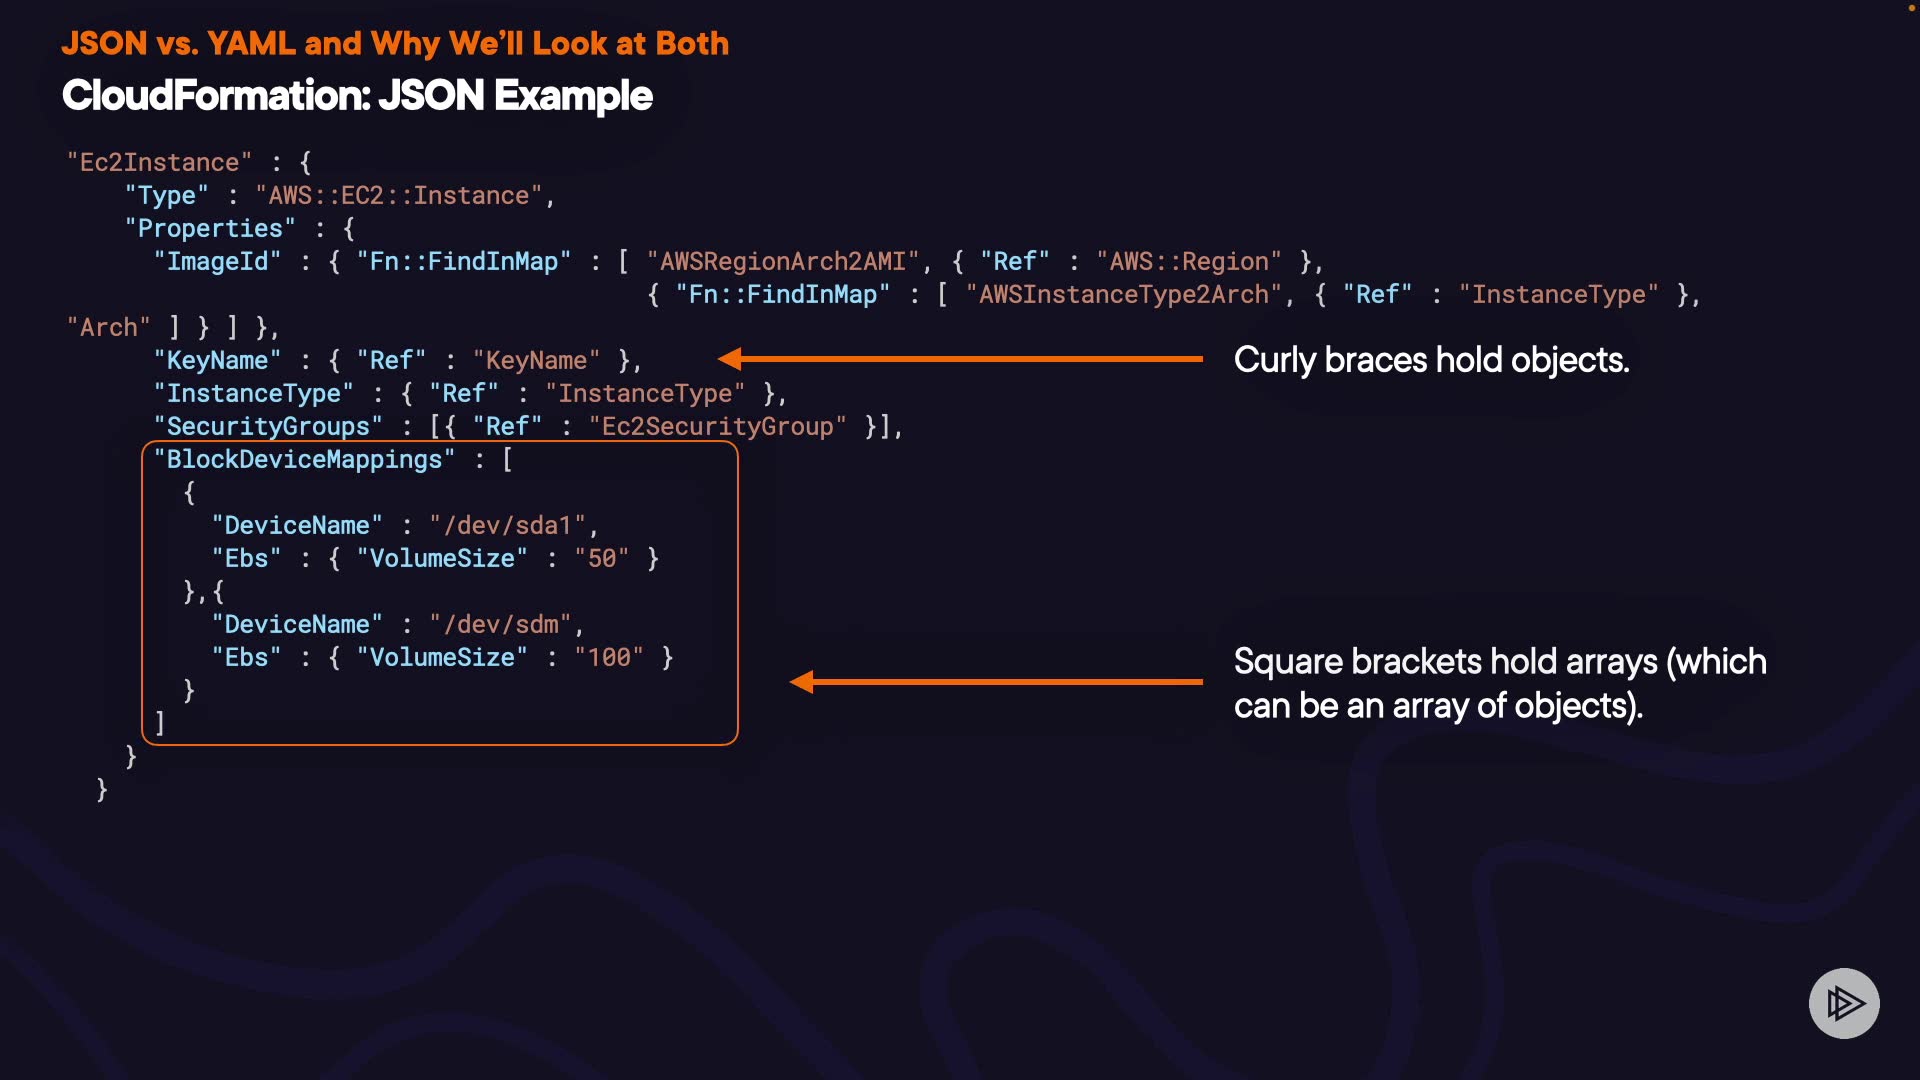Click the "AWSInstanceType2Arch" string
The height and width of the screenshot is (1080, 1920).
click(x=1124, y=294)
